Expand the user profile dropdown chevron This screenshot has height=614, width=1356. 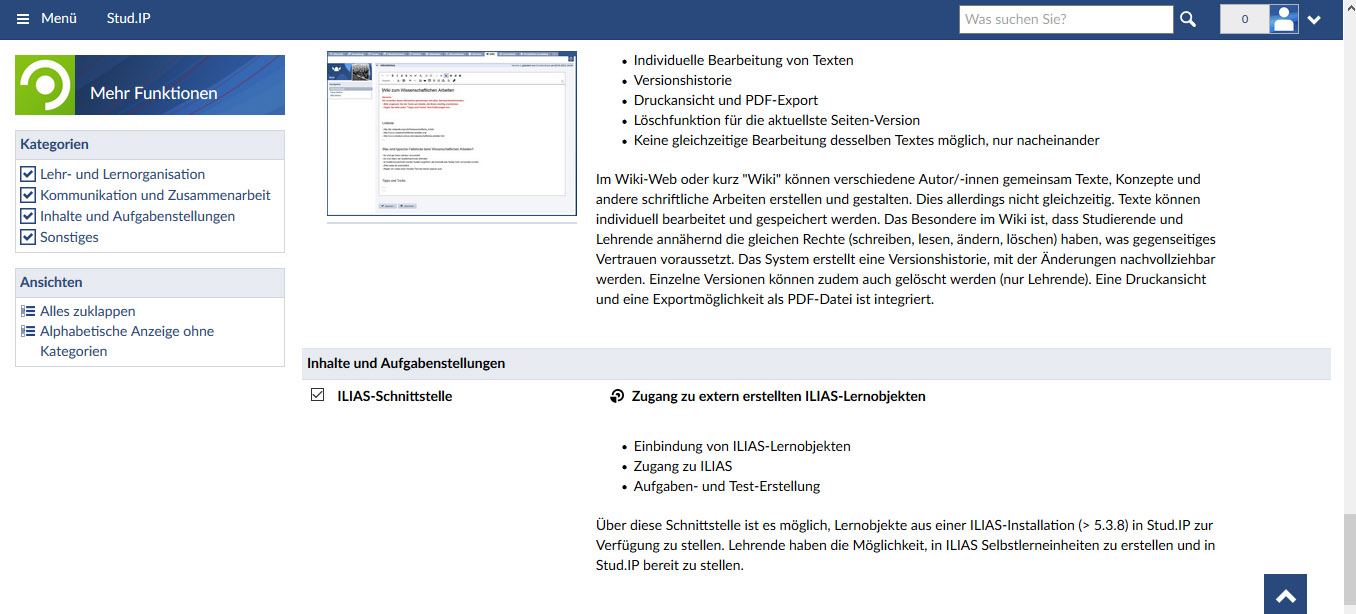[x=1314, y=20]
